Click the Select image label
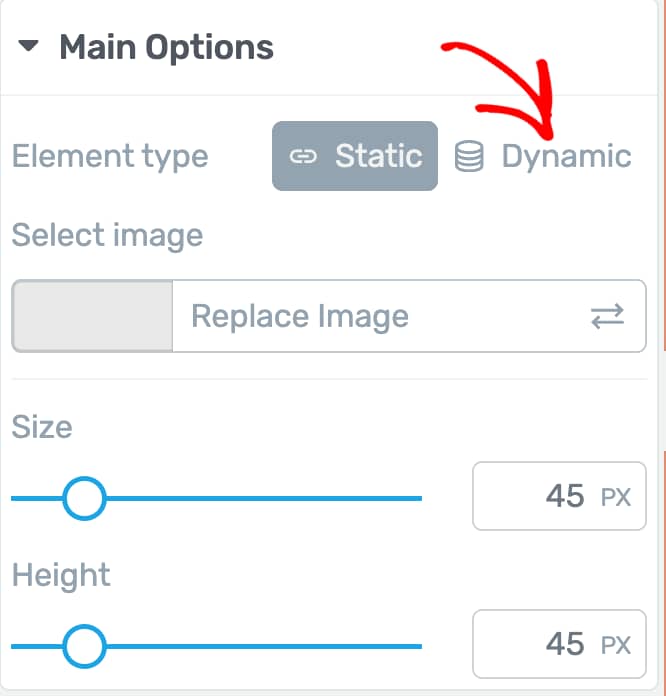Image resolution: width=666 pixels, height=696 pixels. 107,235
